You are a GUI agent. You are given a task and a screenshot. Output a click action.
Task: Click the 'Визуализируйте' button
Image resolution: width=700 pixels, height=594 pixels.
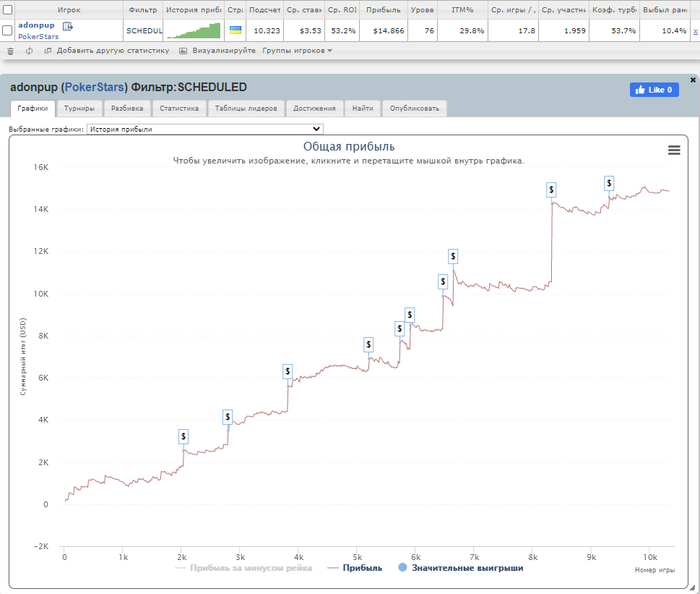[217, 51]
